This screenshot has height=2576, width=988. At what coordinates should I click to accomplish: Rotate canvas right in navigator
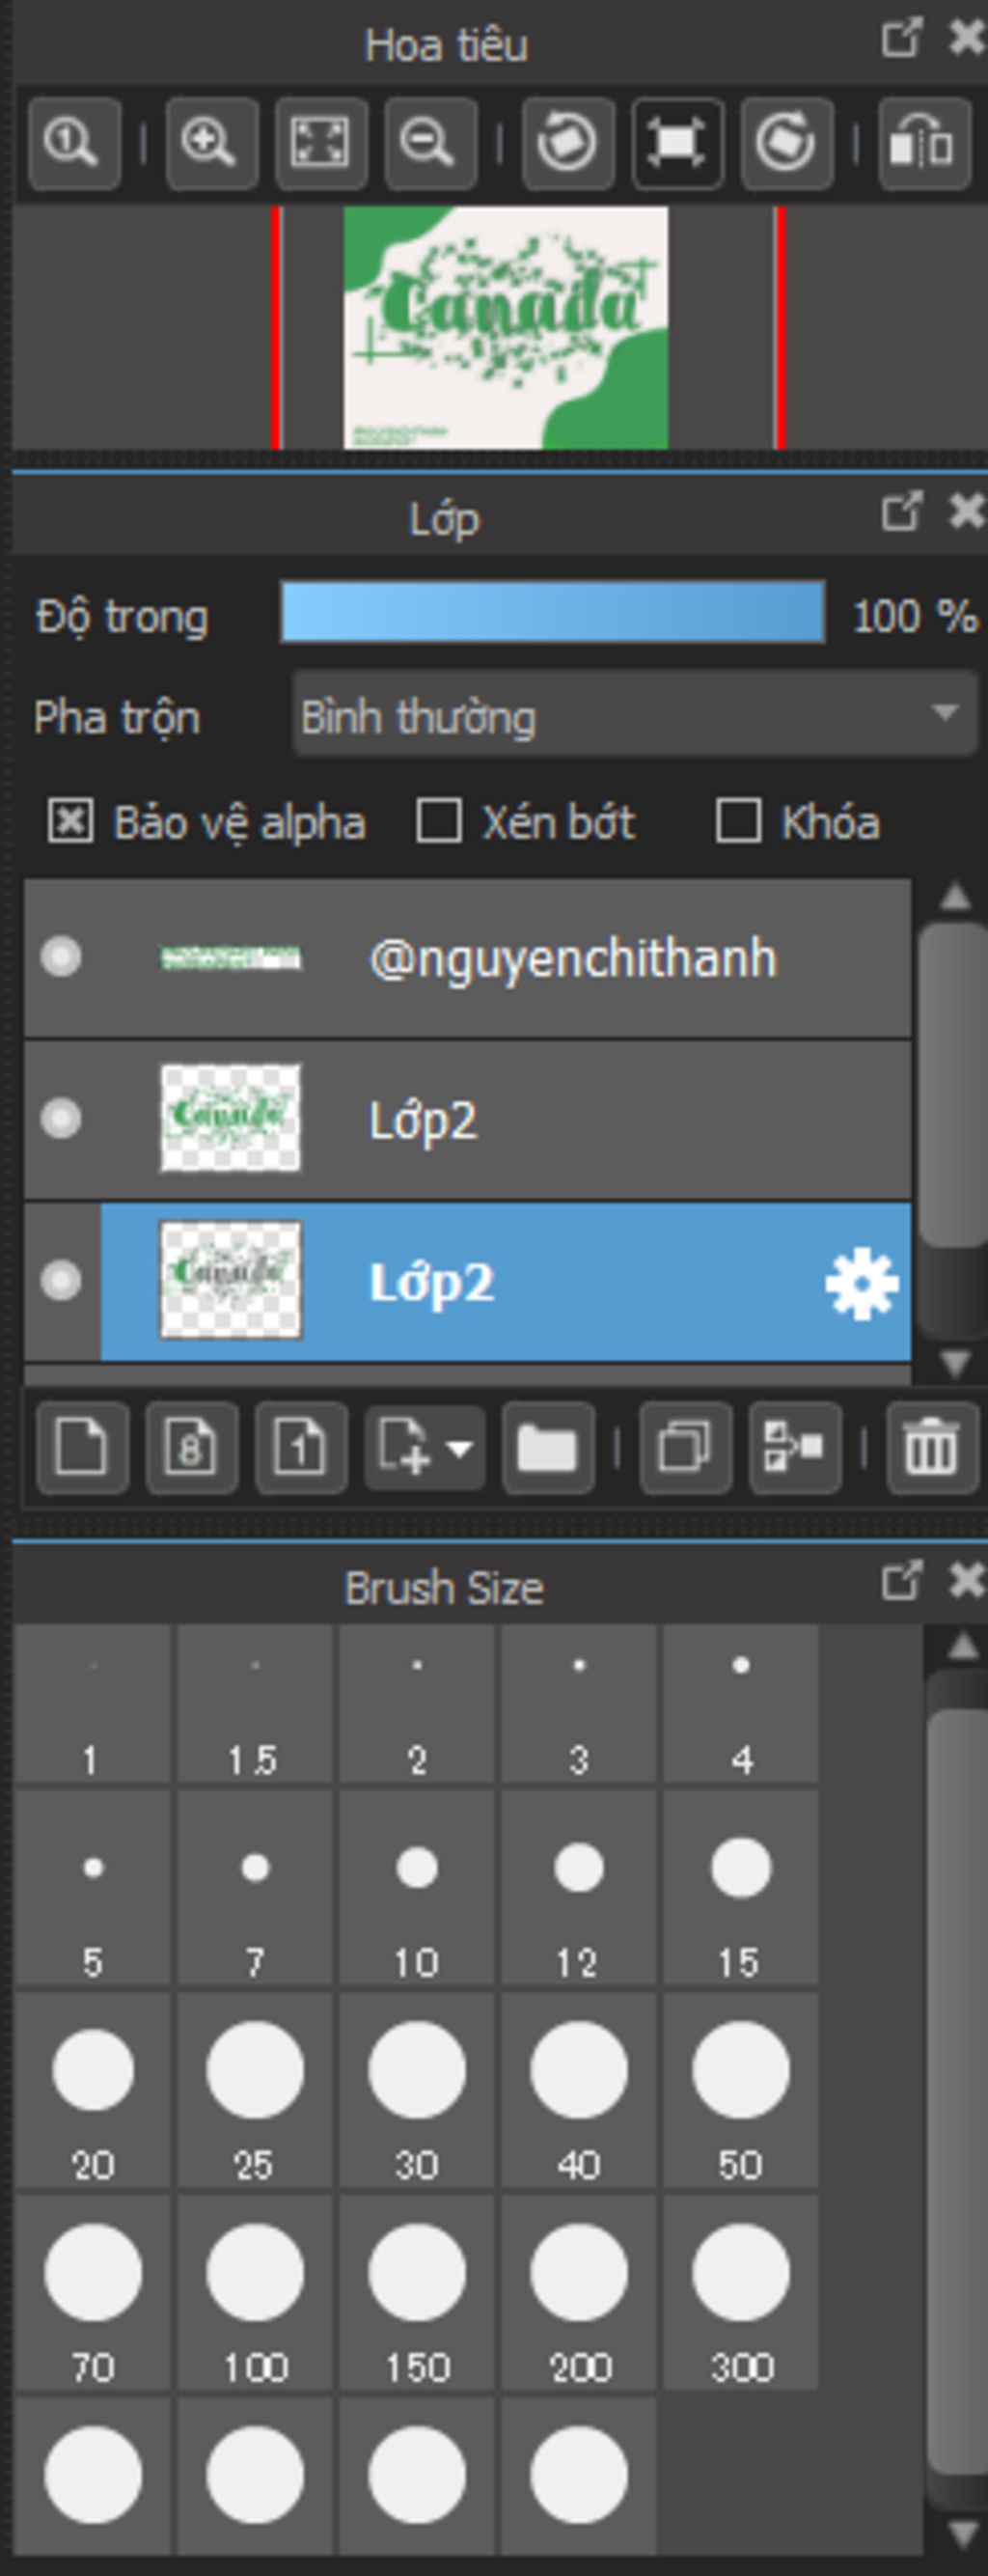coord(786,143)
